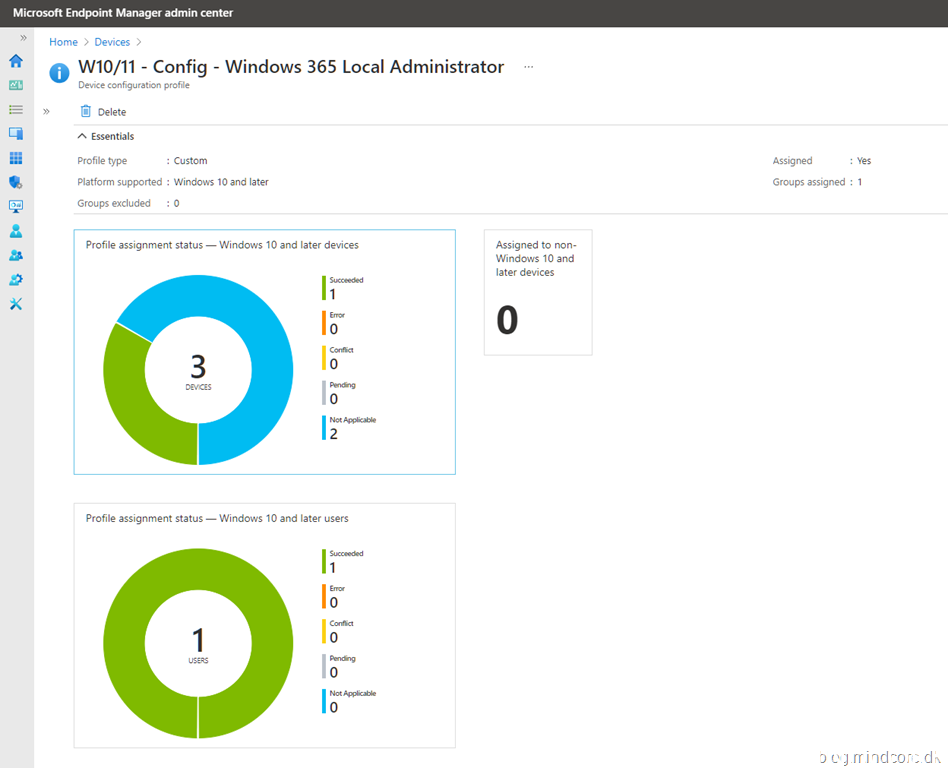Go to Devices breadcrumb link
The width and height of the screenshot is (948, 768).
112,42
